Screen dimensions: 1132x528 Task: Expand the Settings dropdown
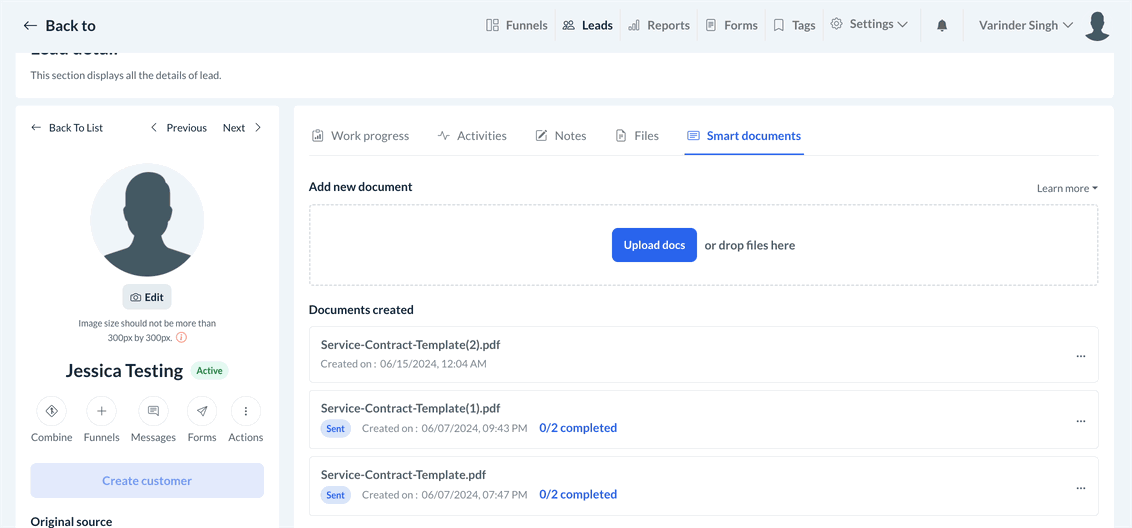[x=870, y=25]
